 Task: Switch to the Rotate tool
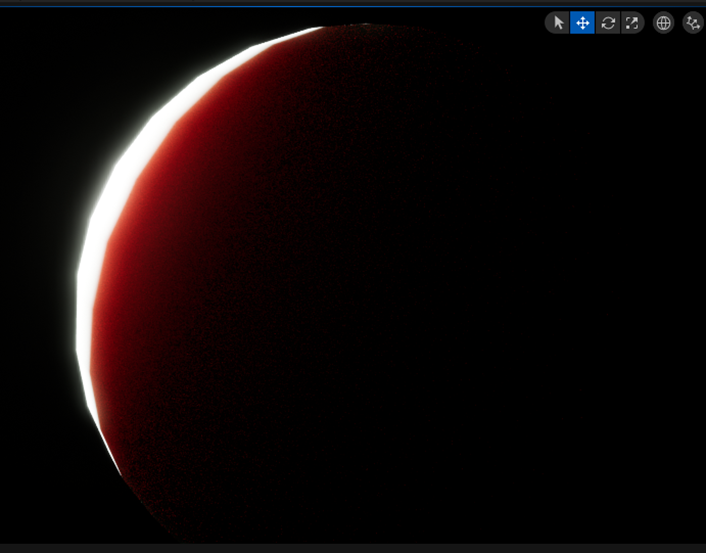click(608, 23)
